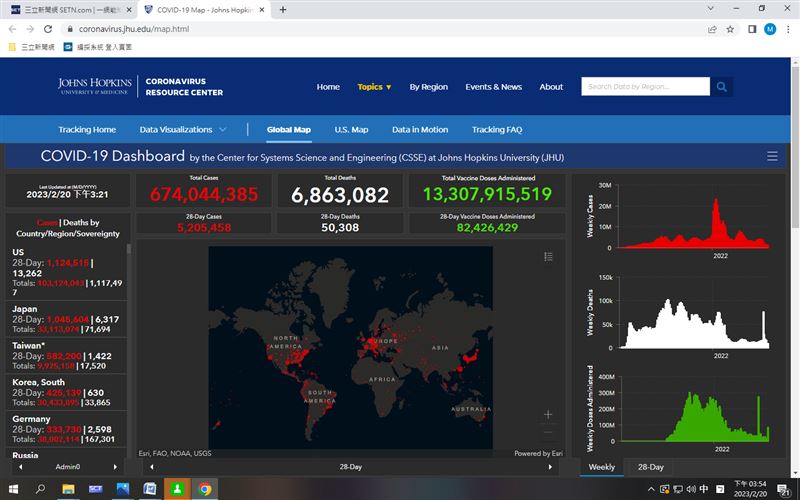Open the share page icon
This screenshot has height=500, width=800.
(x=712, y=29)
